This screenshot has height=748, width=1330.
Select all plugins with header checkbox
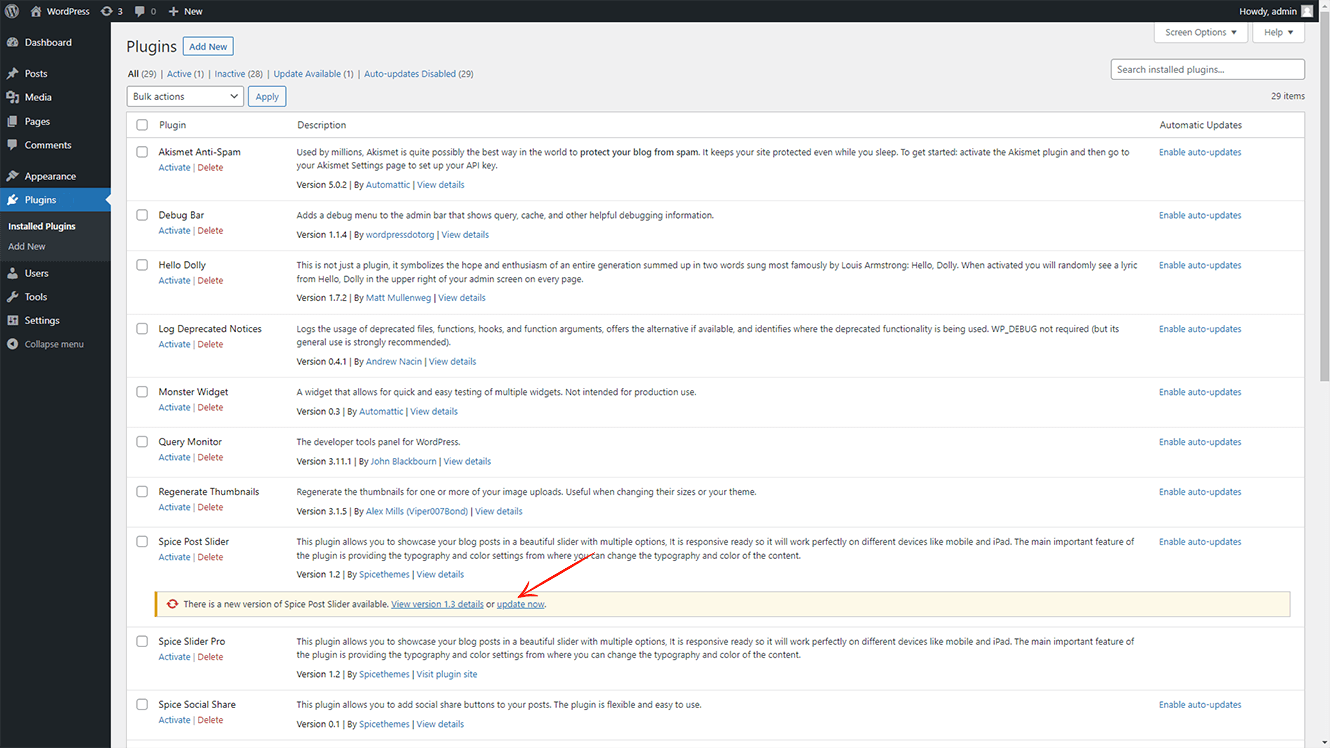[142, 125]
